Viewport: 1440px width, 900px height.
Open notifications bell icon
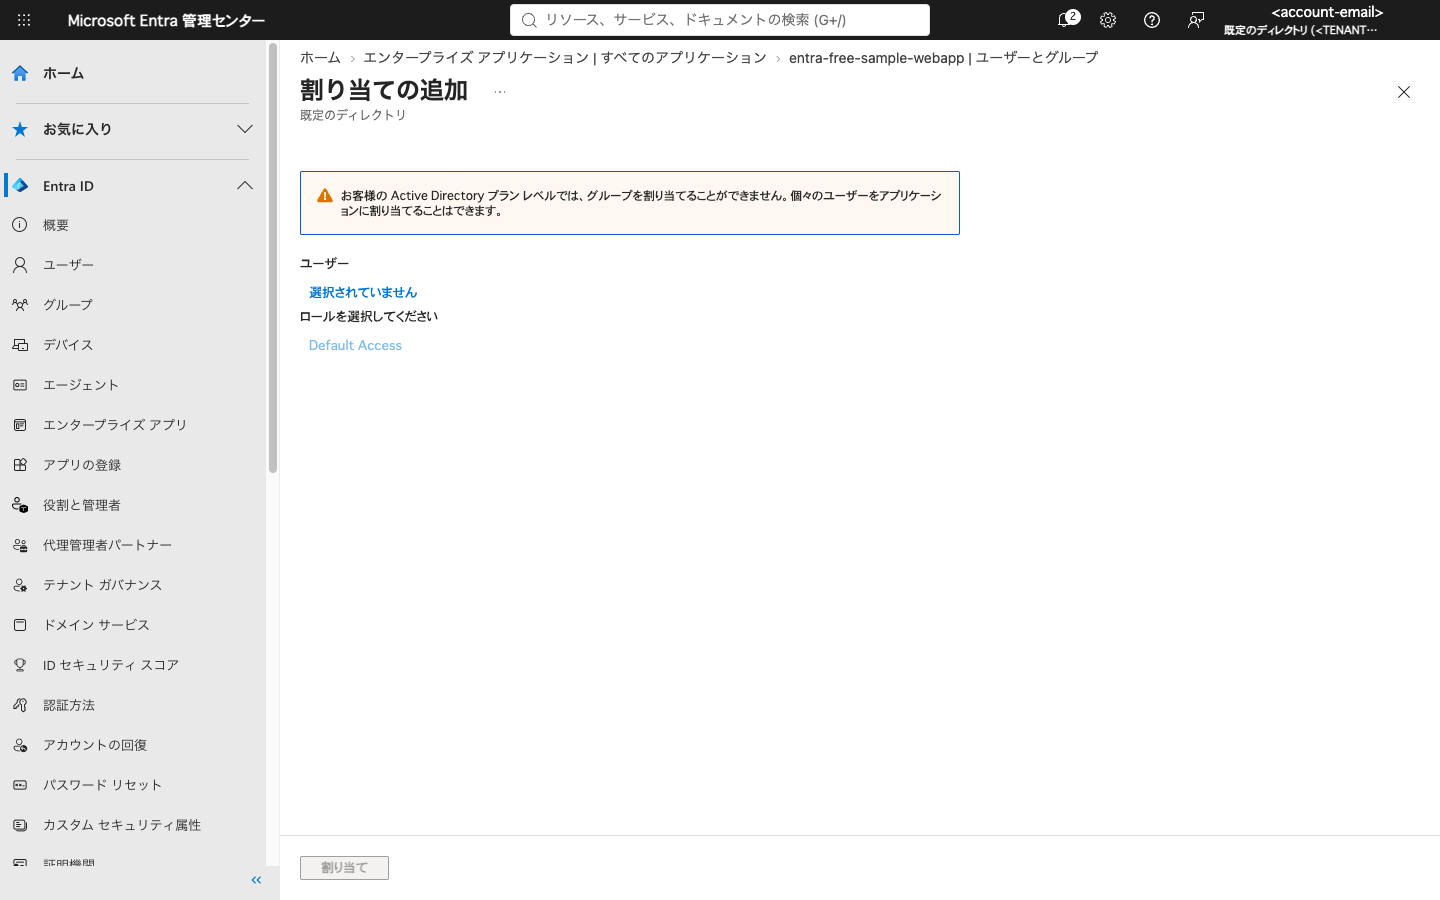point(1066,20)
